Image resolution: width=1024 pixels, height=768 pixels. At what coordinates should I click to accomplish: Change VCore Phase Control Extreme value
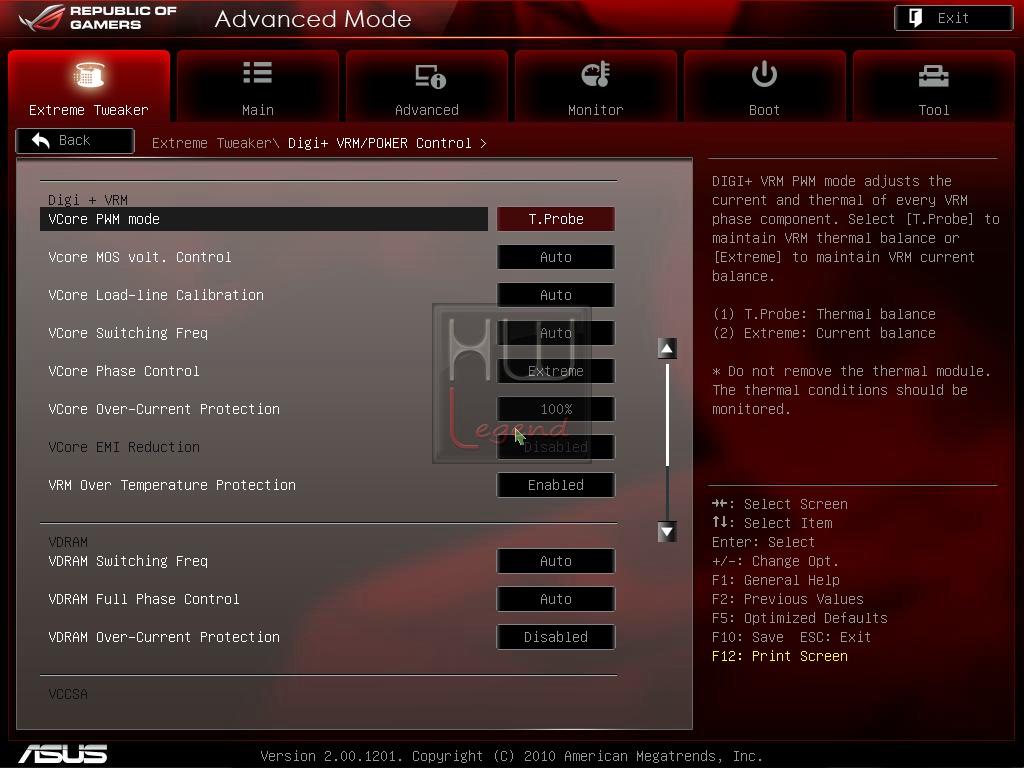pyautogui.click(x=556, y=370)
